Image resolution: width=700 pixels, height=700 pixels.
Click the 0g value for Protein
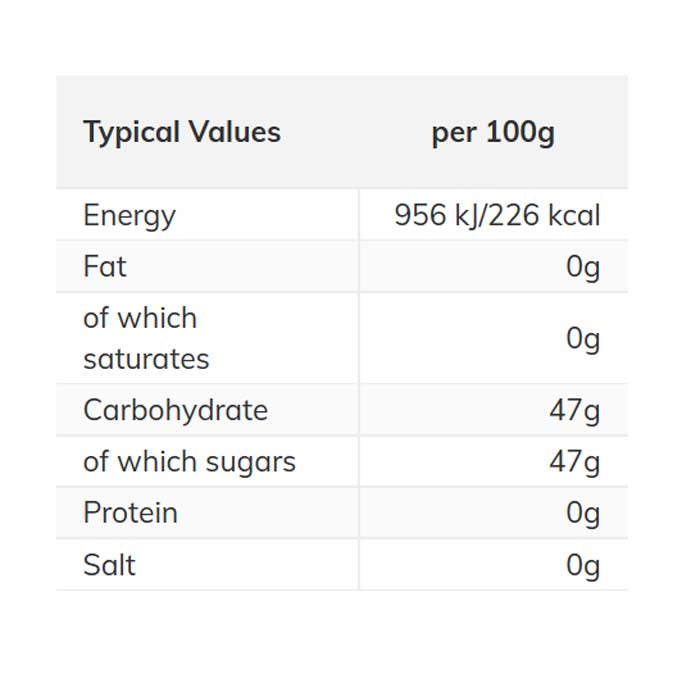click(x=583, y=513)
